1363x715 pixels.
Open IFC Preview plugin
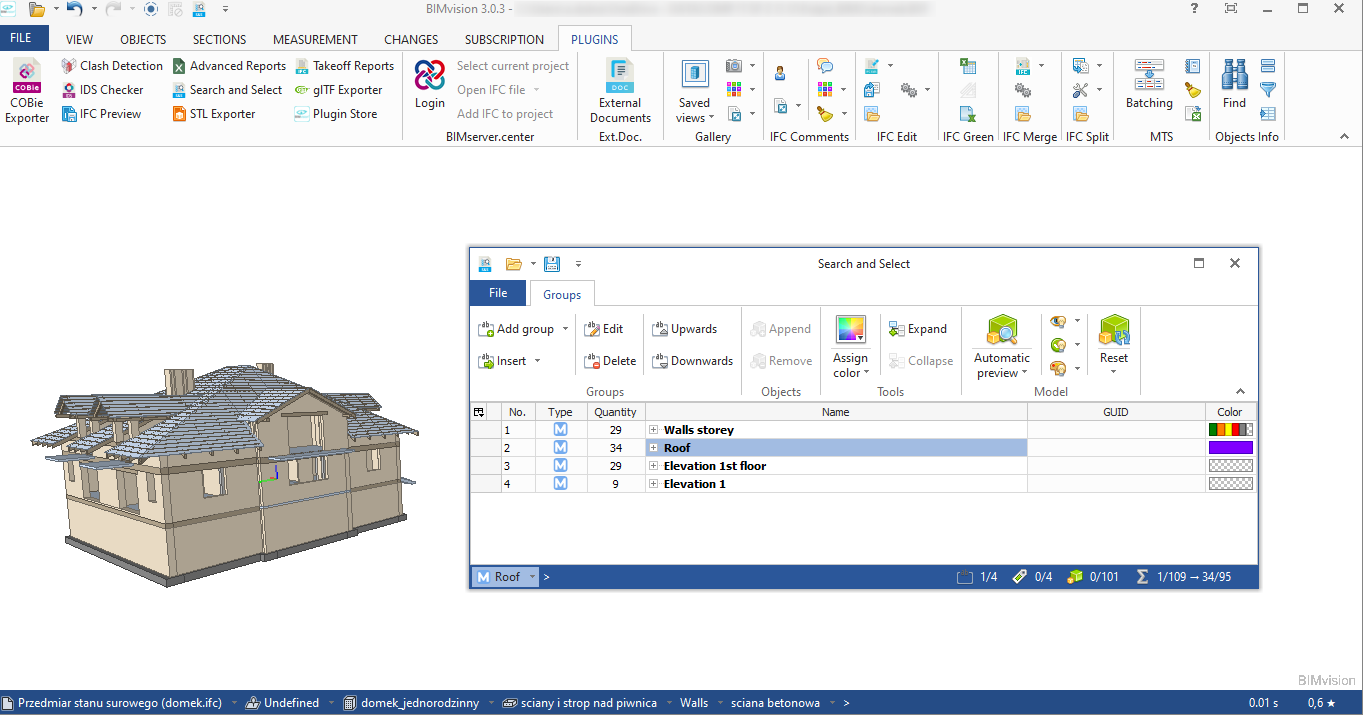pyautogui.click(x=100, y=114)
